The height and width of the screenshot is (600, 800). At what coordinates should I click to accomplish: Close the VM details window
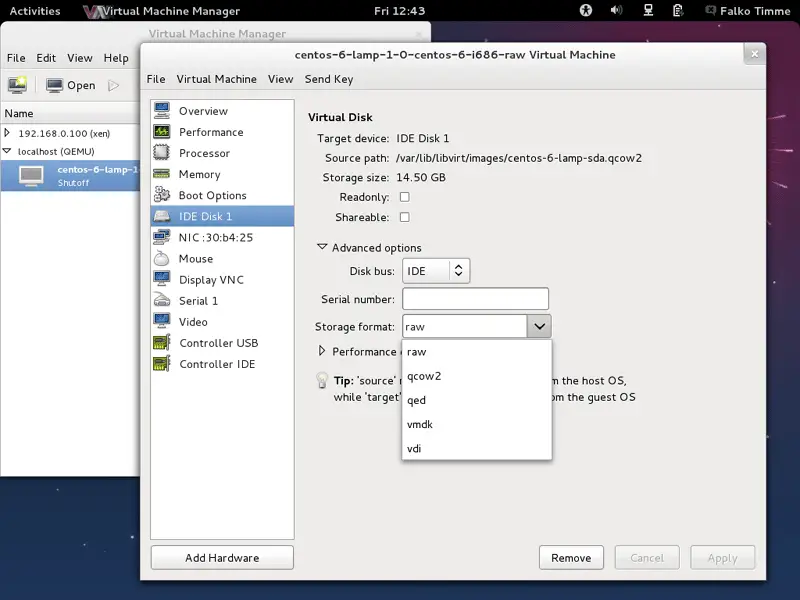(x=755, y=54)
